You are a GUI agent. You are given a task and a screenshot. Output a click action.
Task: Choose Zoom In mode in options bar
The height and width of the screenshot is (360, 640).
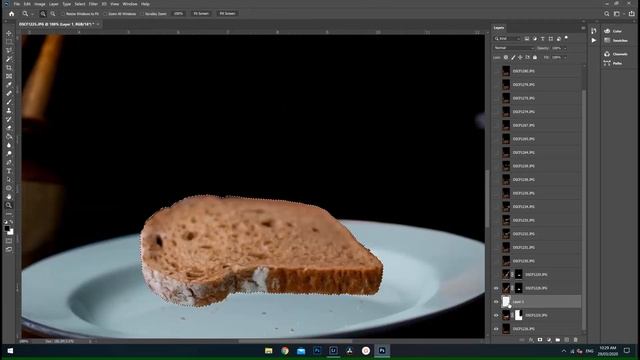43,13
